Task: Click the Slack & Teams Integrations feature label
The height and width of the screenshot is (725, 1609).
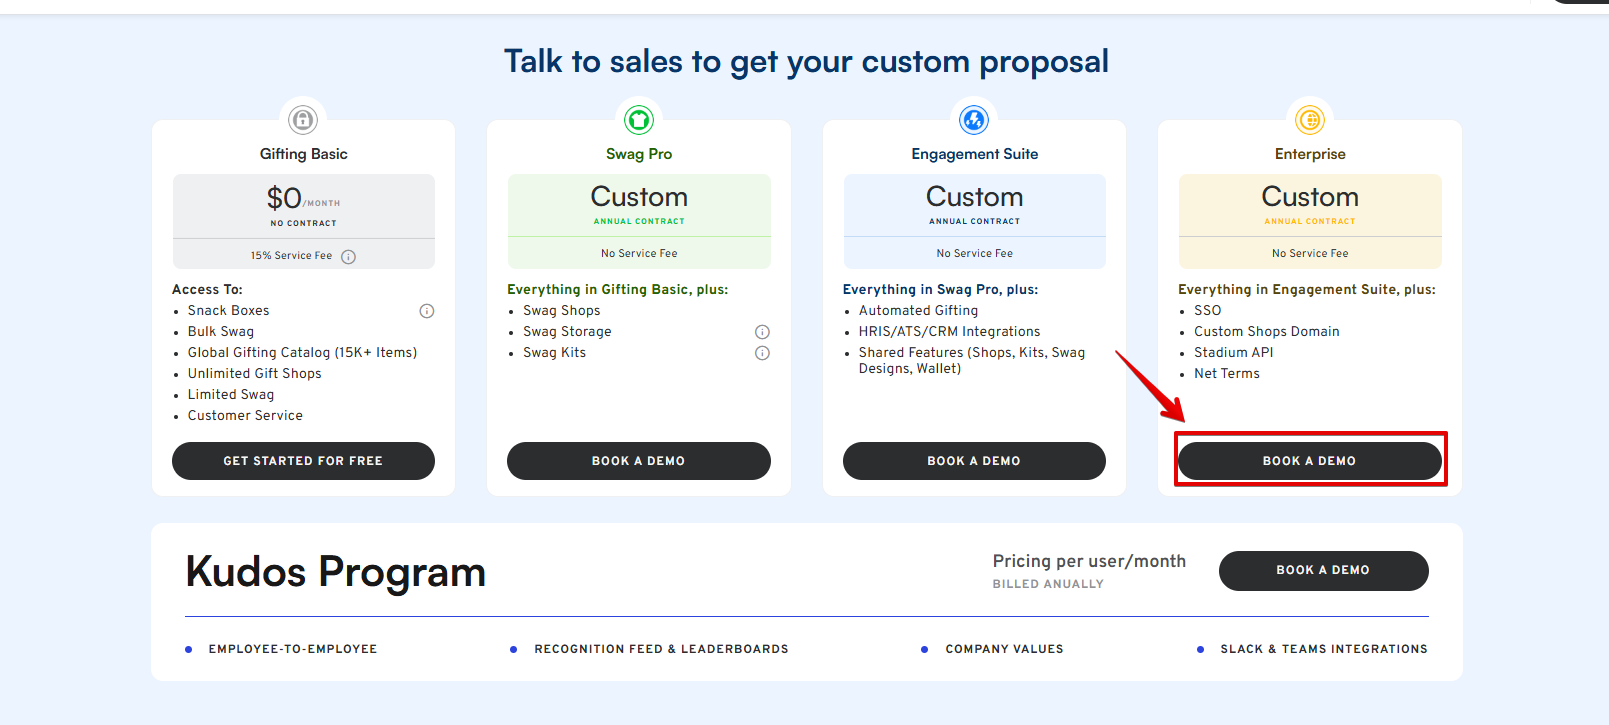Action: point(1323,649)
